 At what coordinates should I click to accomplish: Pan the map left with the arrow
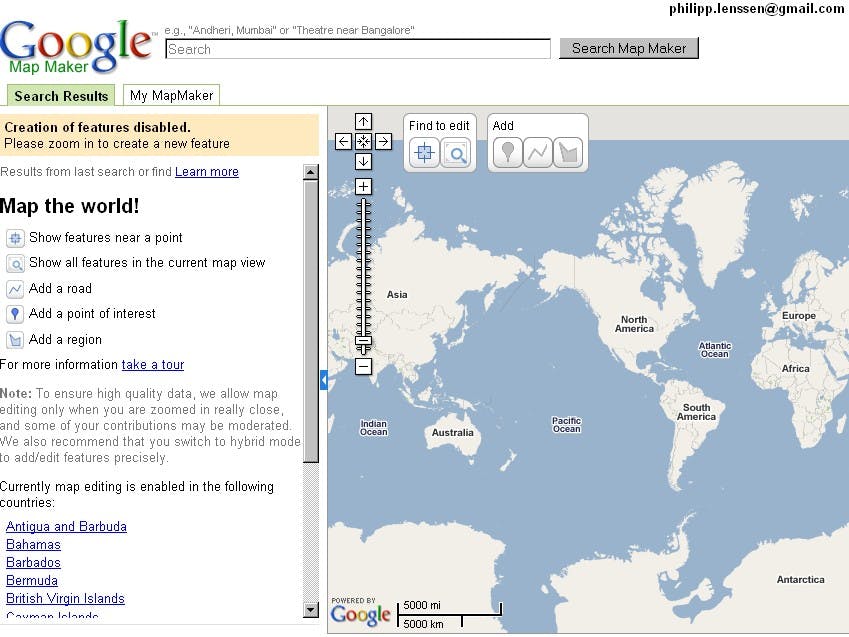[x=343, y=141]
